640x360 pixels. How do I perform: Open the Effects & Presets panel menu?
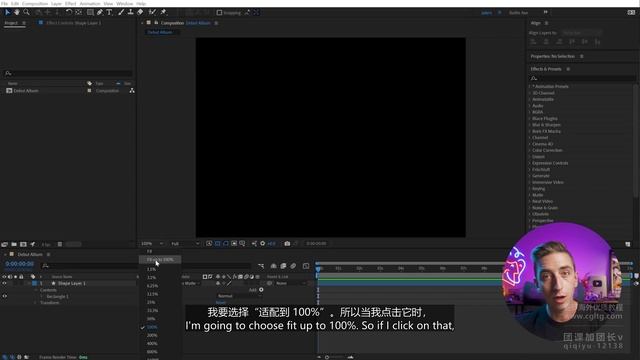pos(568,69)
